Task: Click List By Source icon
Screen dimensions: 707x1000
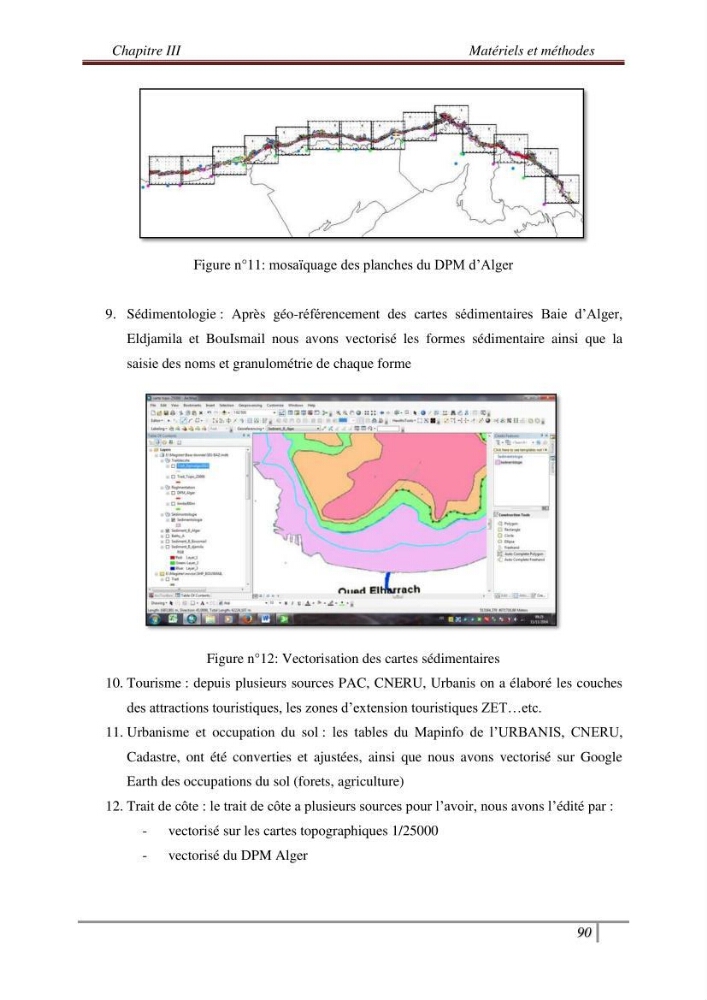Action: point(157,442)
